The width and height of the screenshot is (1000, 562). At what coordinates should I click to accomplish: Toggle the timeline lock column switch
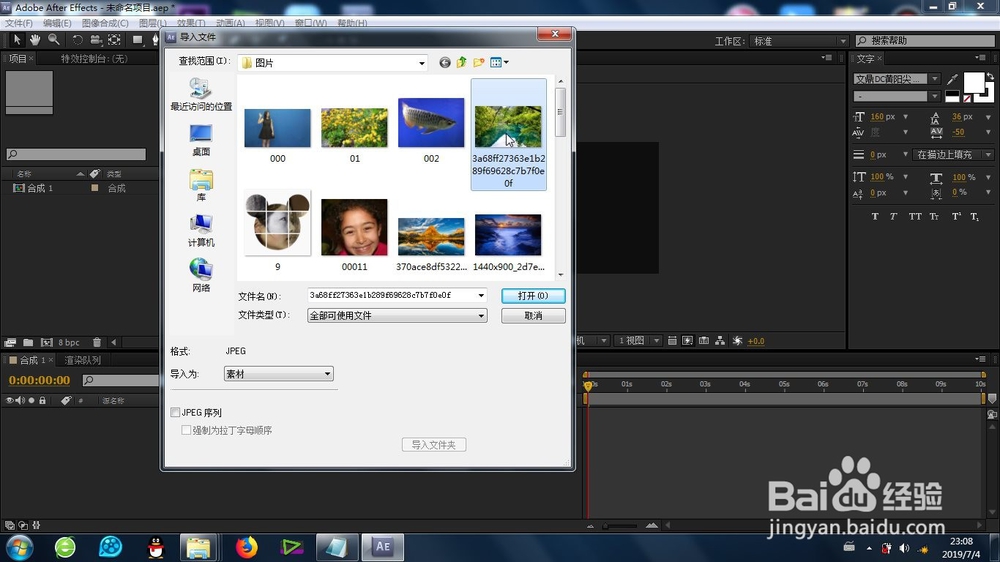pyautogui.click(x=42, y=401)
